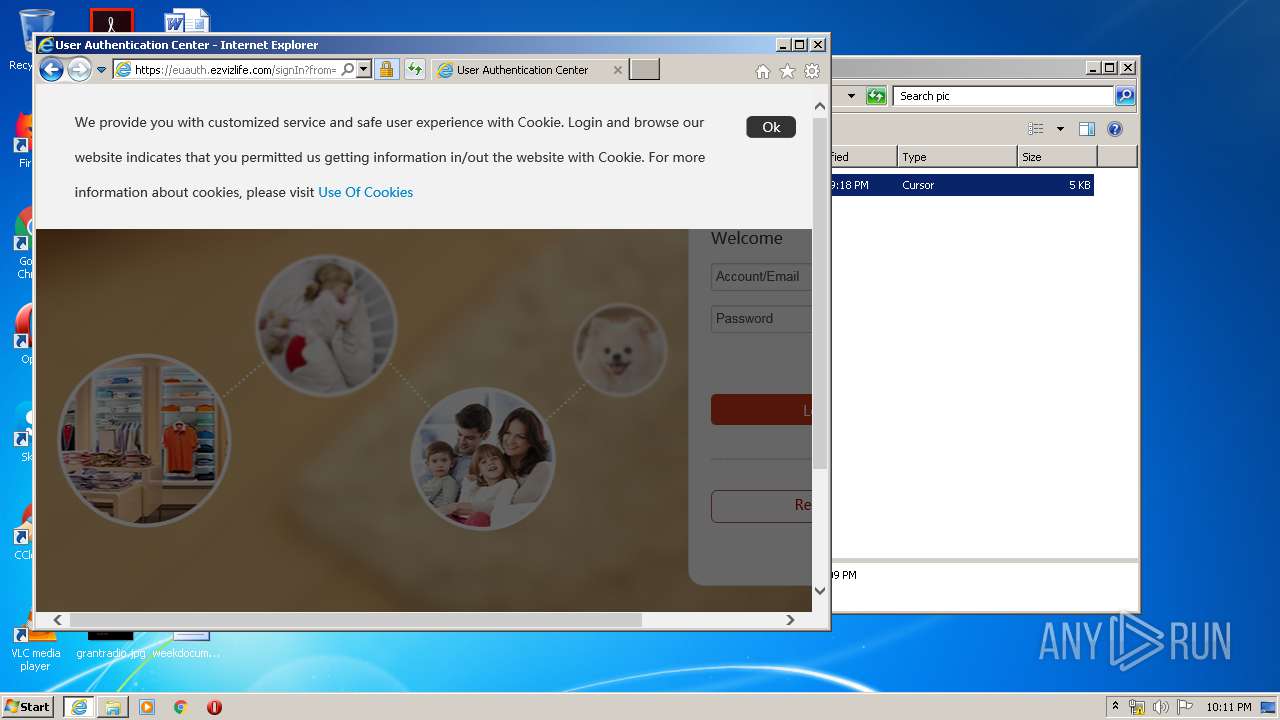The image size is (1280, 720).
Task: Click the 10:11 PM taskbar clock
Action: [1229, 707]
